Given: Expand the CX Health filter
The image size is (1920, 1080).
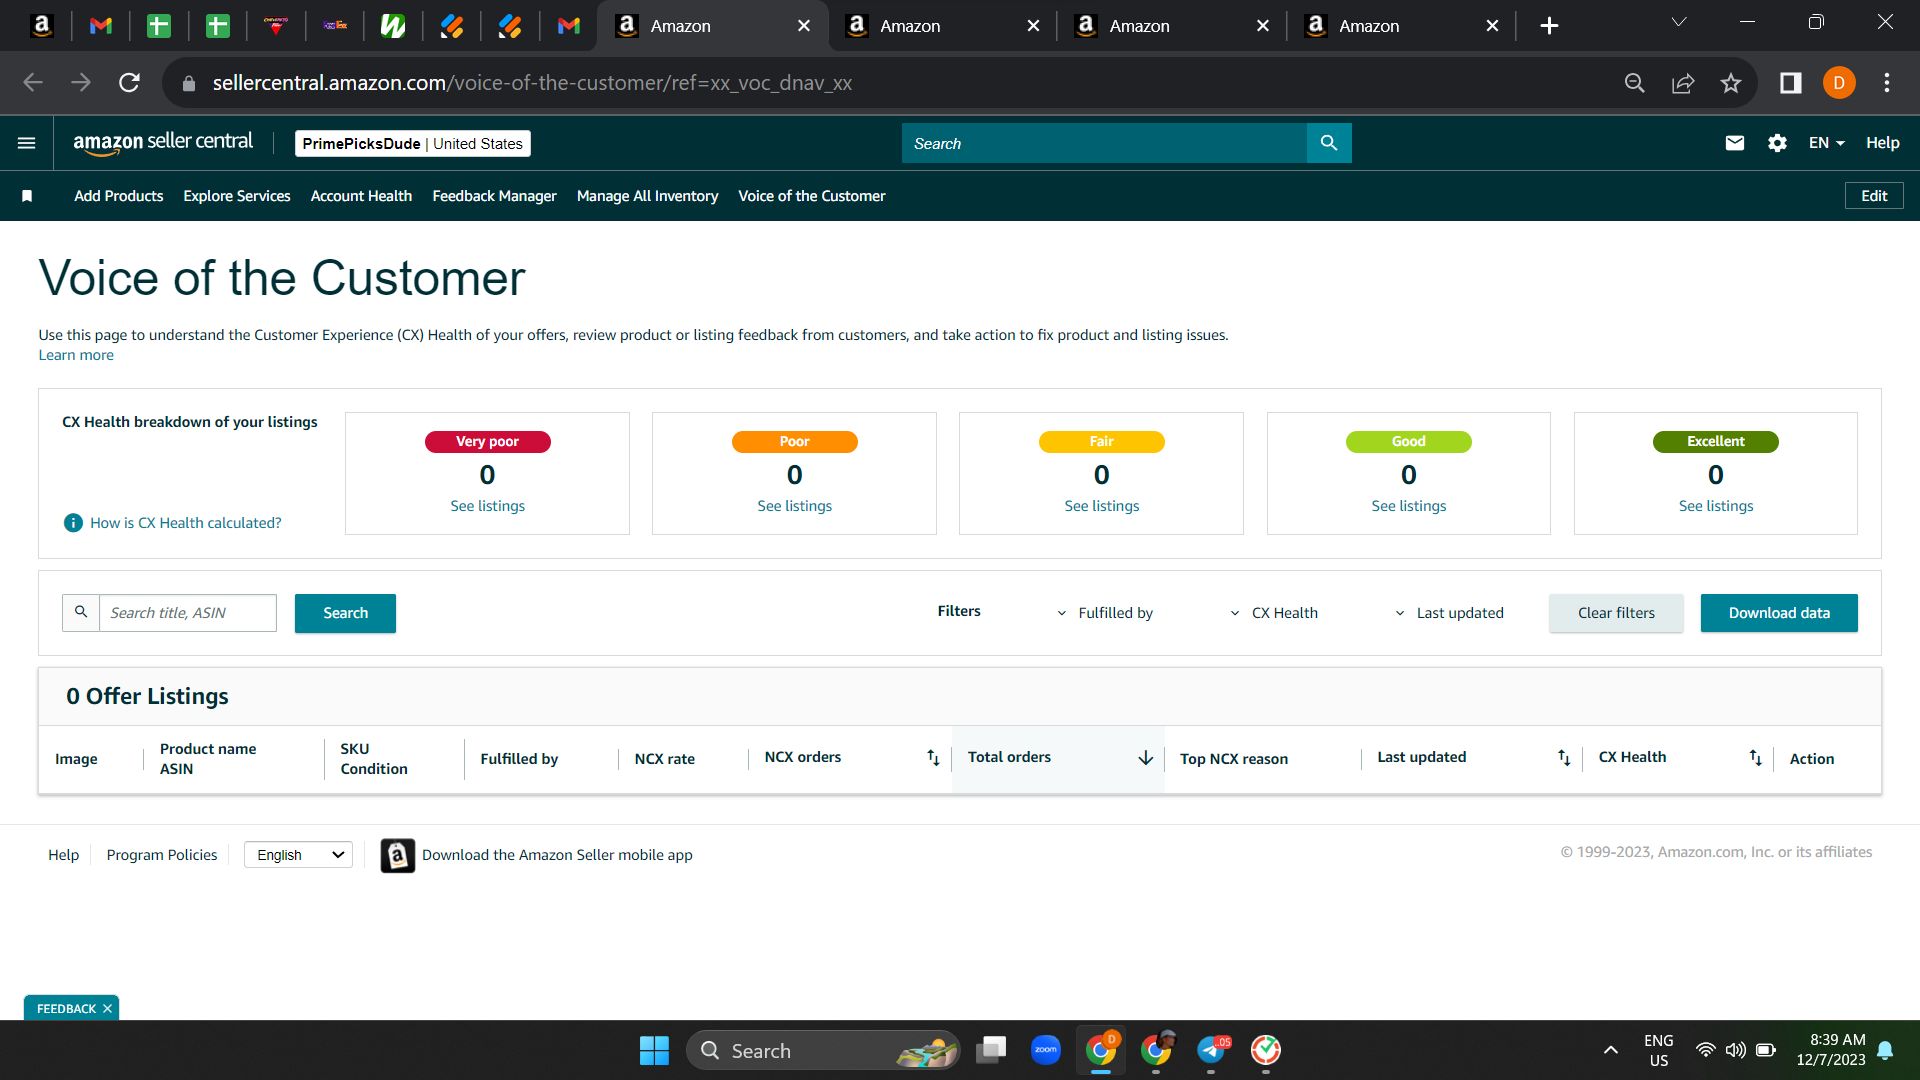Looking at the screenshot, I should point(1274,613).
